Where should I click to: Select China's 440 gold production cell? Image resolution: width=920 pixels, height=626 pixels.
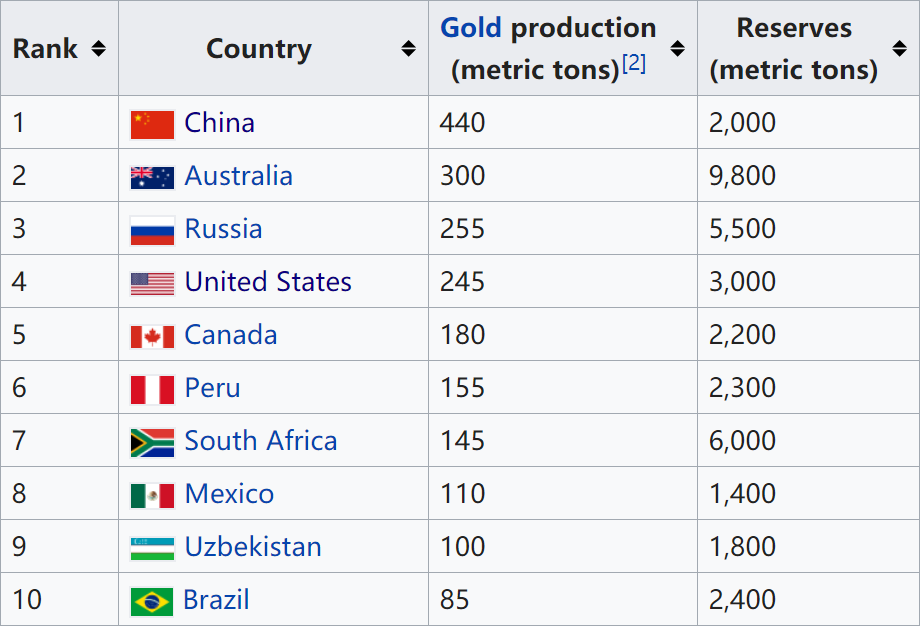click(462, 123)
